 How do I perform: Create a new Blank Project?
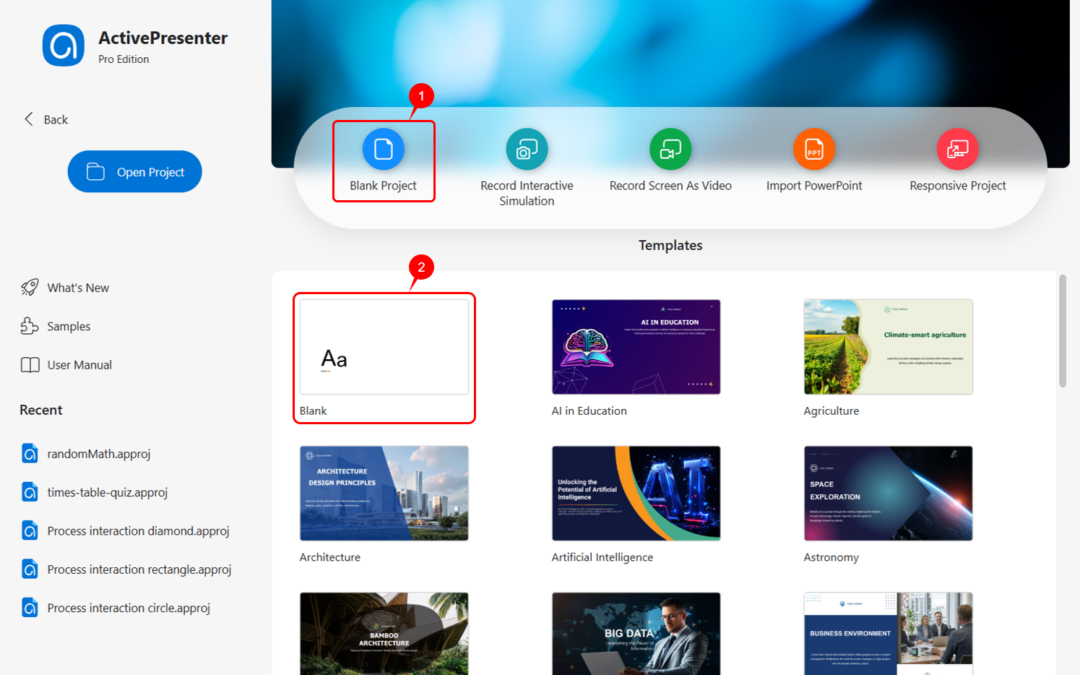pos(383,160)
